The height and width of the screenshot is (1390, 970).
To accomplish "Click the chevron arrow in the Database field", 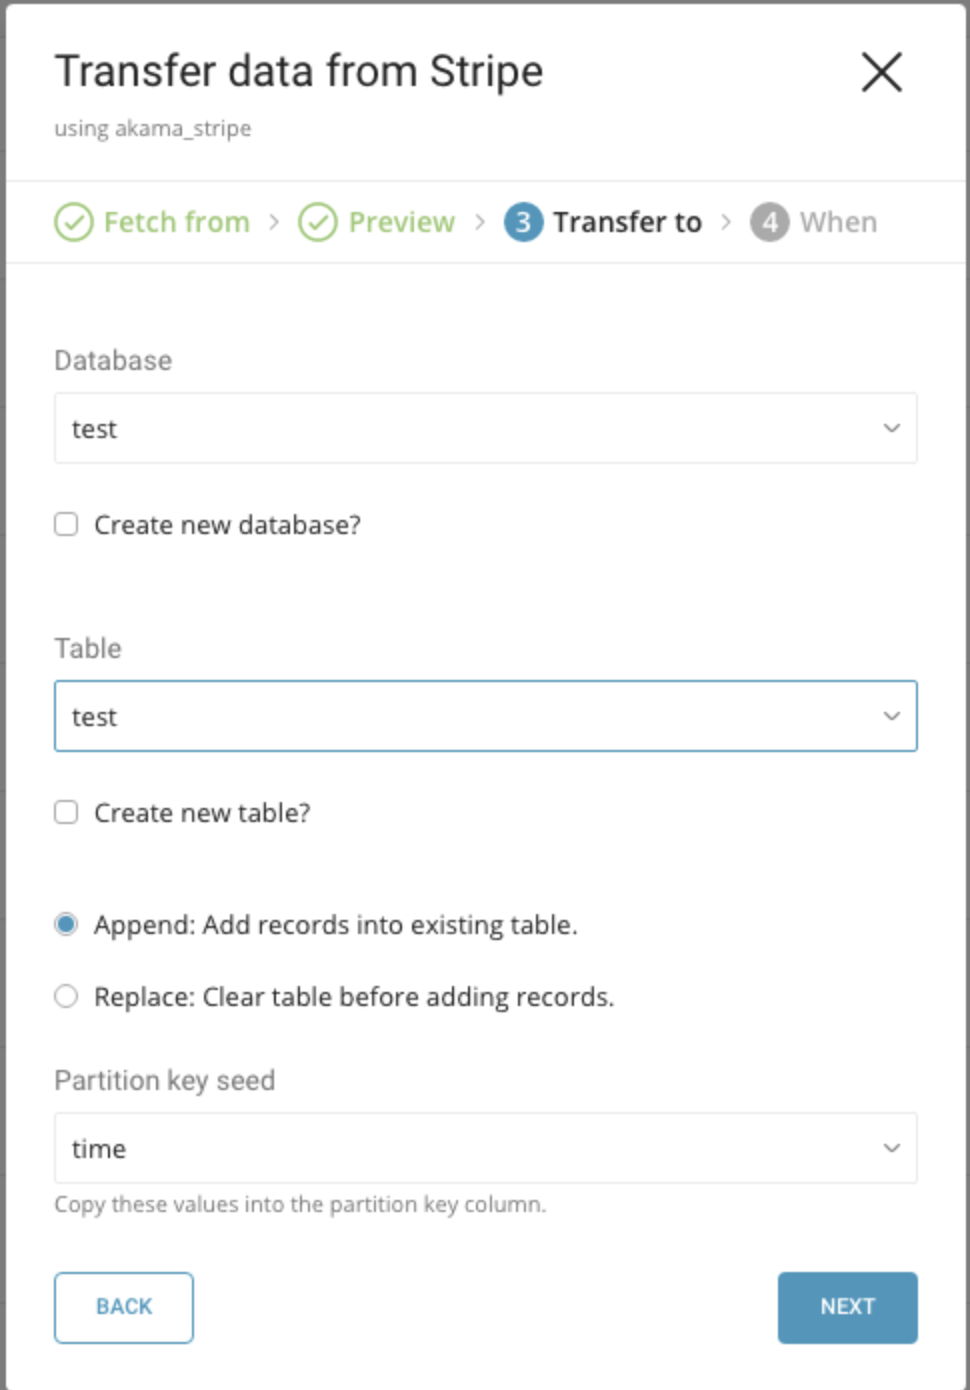I will click(x=891, y=428).
